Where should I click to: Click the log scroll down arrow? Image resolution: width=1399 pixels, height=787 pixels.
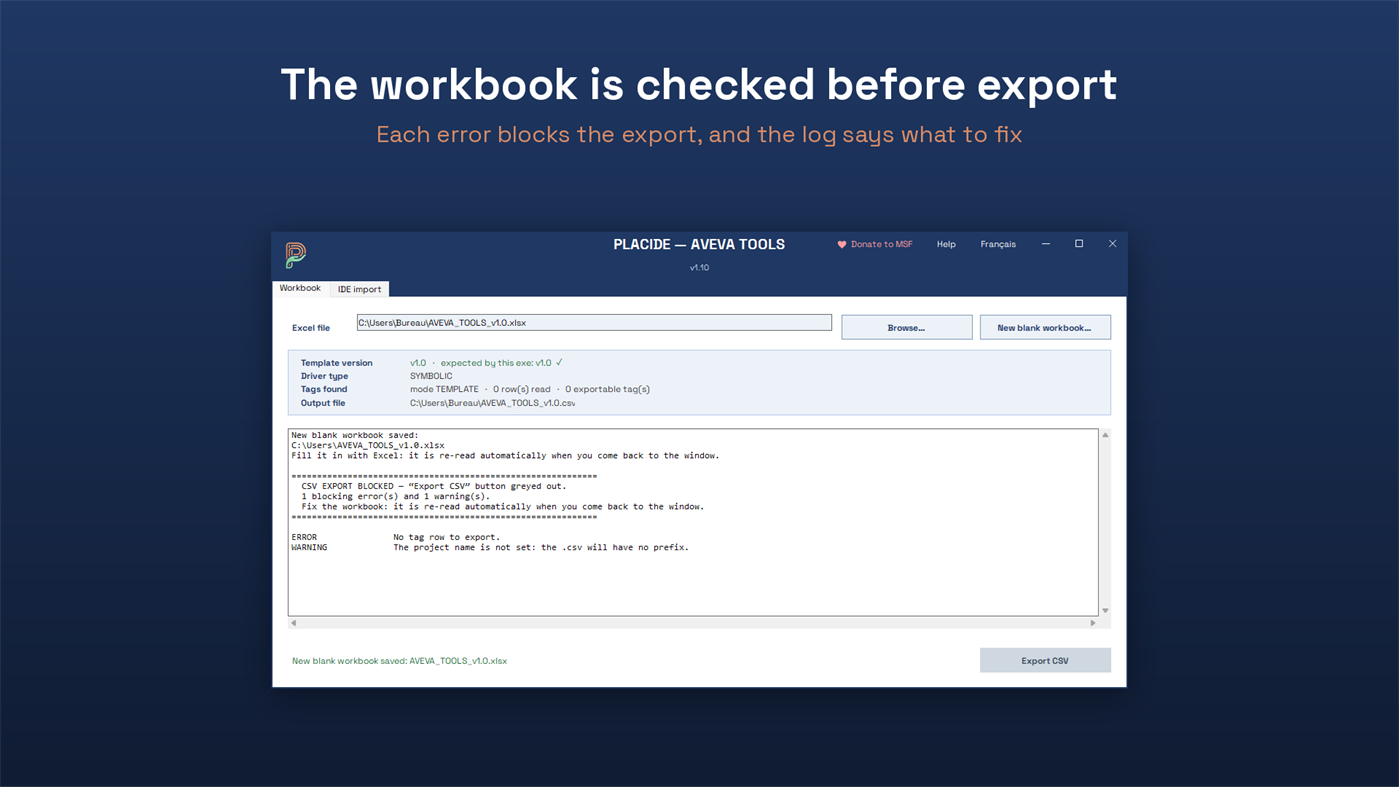coord(1105,610)
